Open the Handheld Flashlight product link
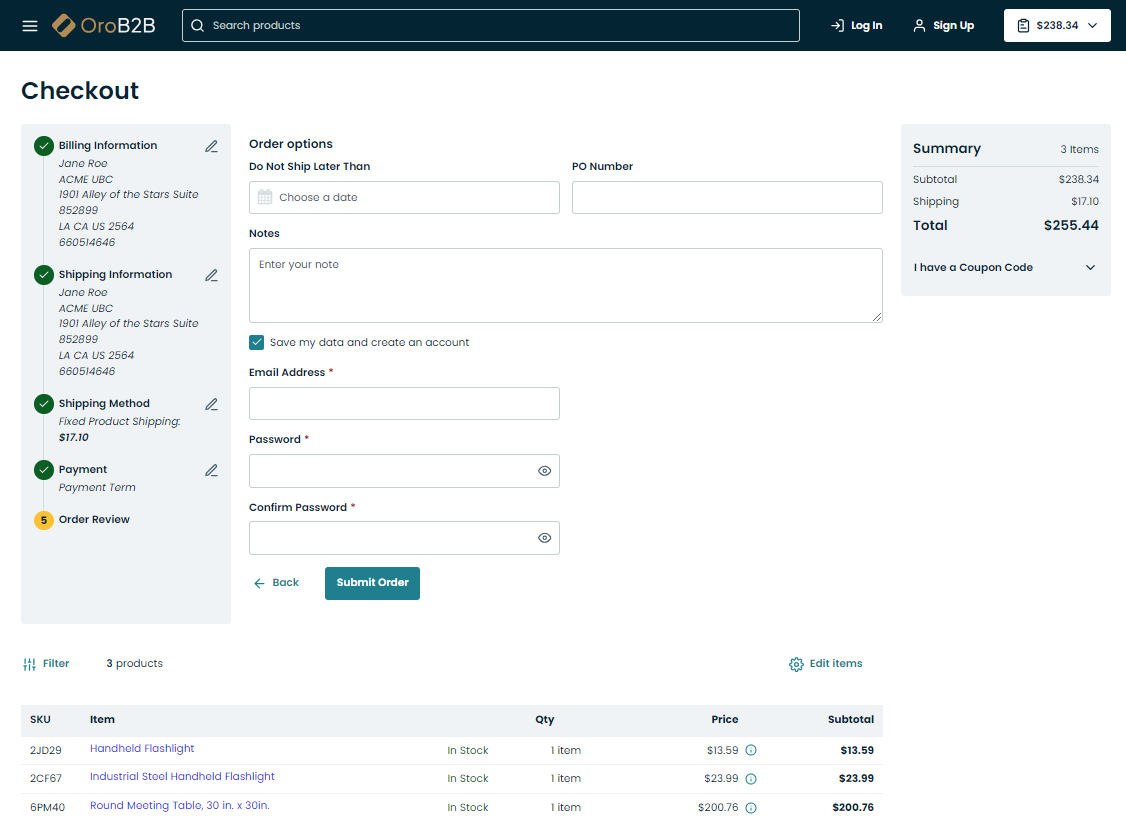Viewport: 1126px width, 818px height. point(142,749)
